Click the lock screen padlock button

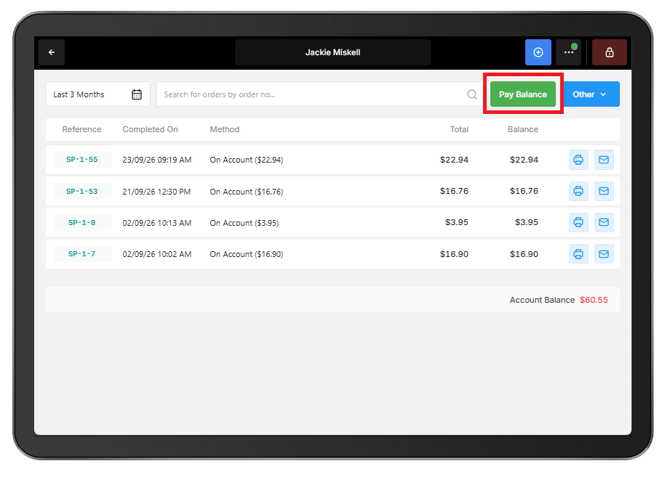point(609,52)
